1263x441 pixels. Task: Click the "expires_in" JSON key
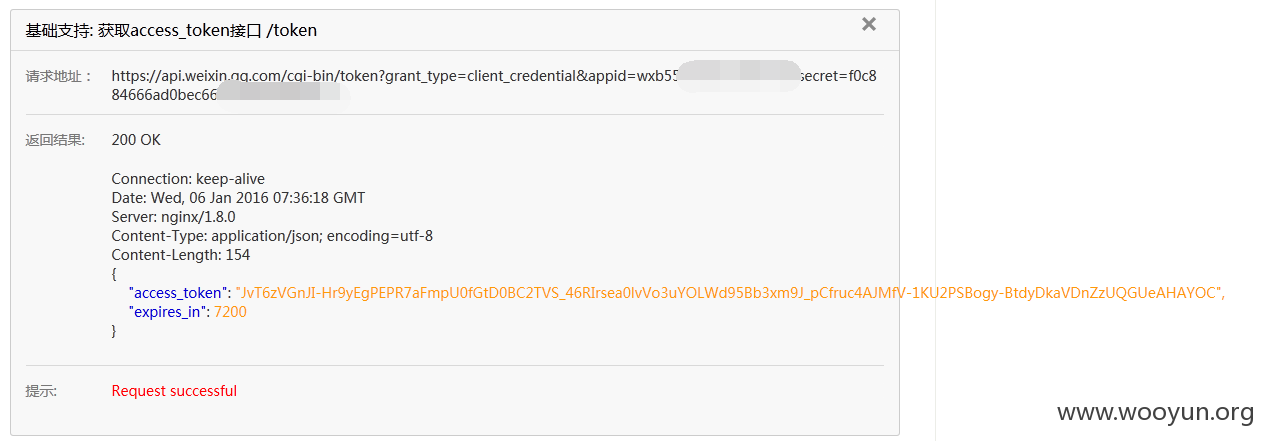click(169, 312)
